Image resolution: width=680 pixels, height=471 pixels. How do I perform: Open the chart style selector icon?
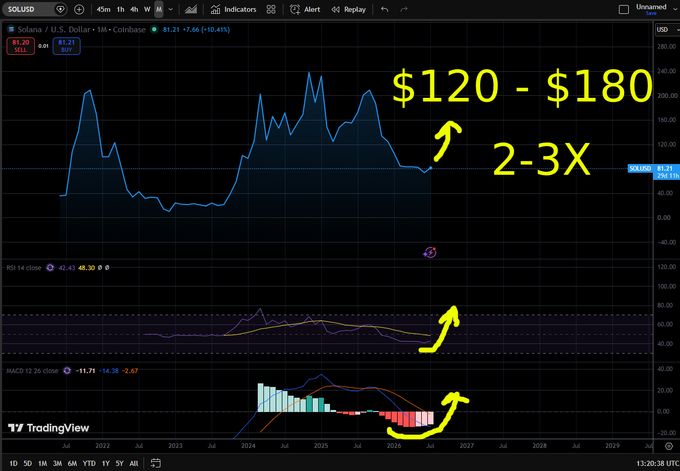point(191,9)
